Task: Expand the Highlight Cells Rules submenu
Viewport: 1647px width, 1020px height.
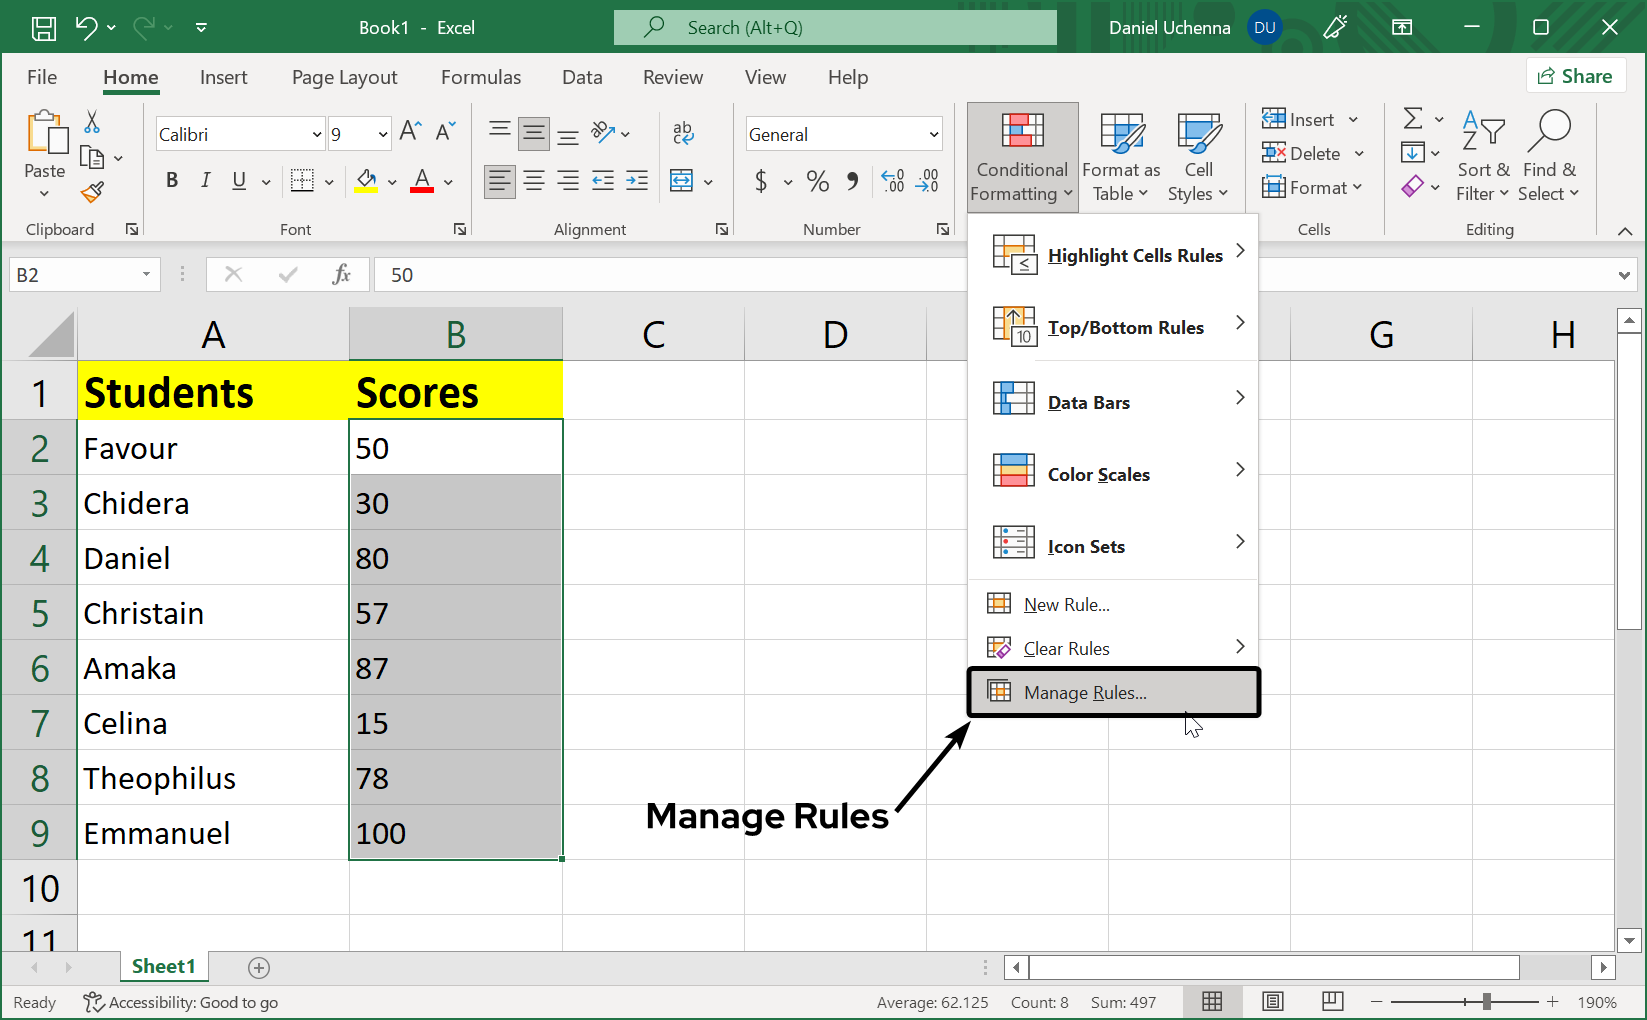Action: pyautogui.click(x=1135, y=255)
